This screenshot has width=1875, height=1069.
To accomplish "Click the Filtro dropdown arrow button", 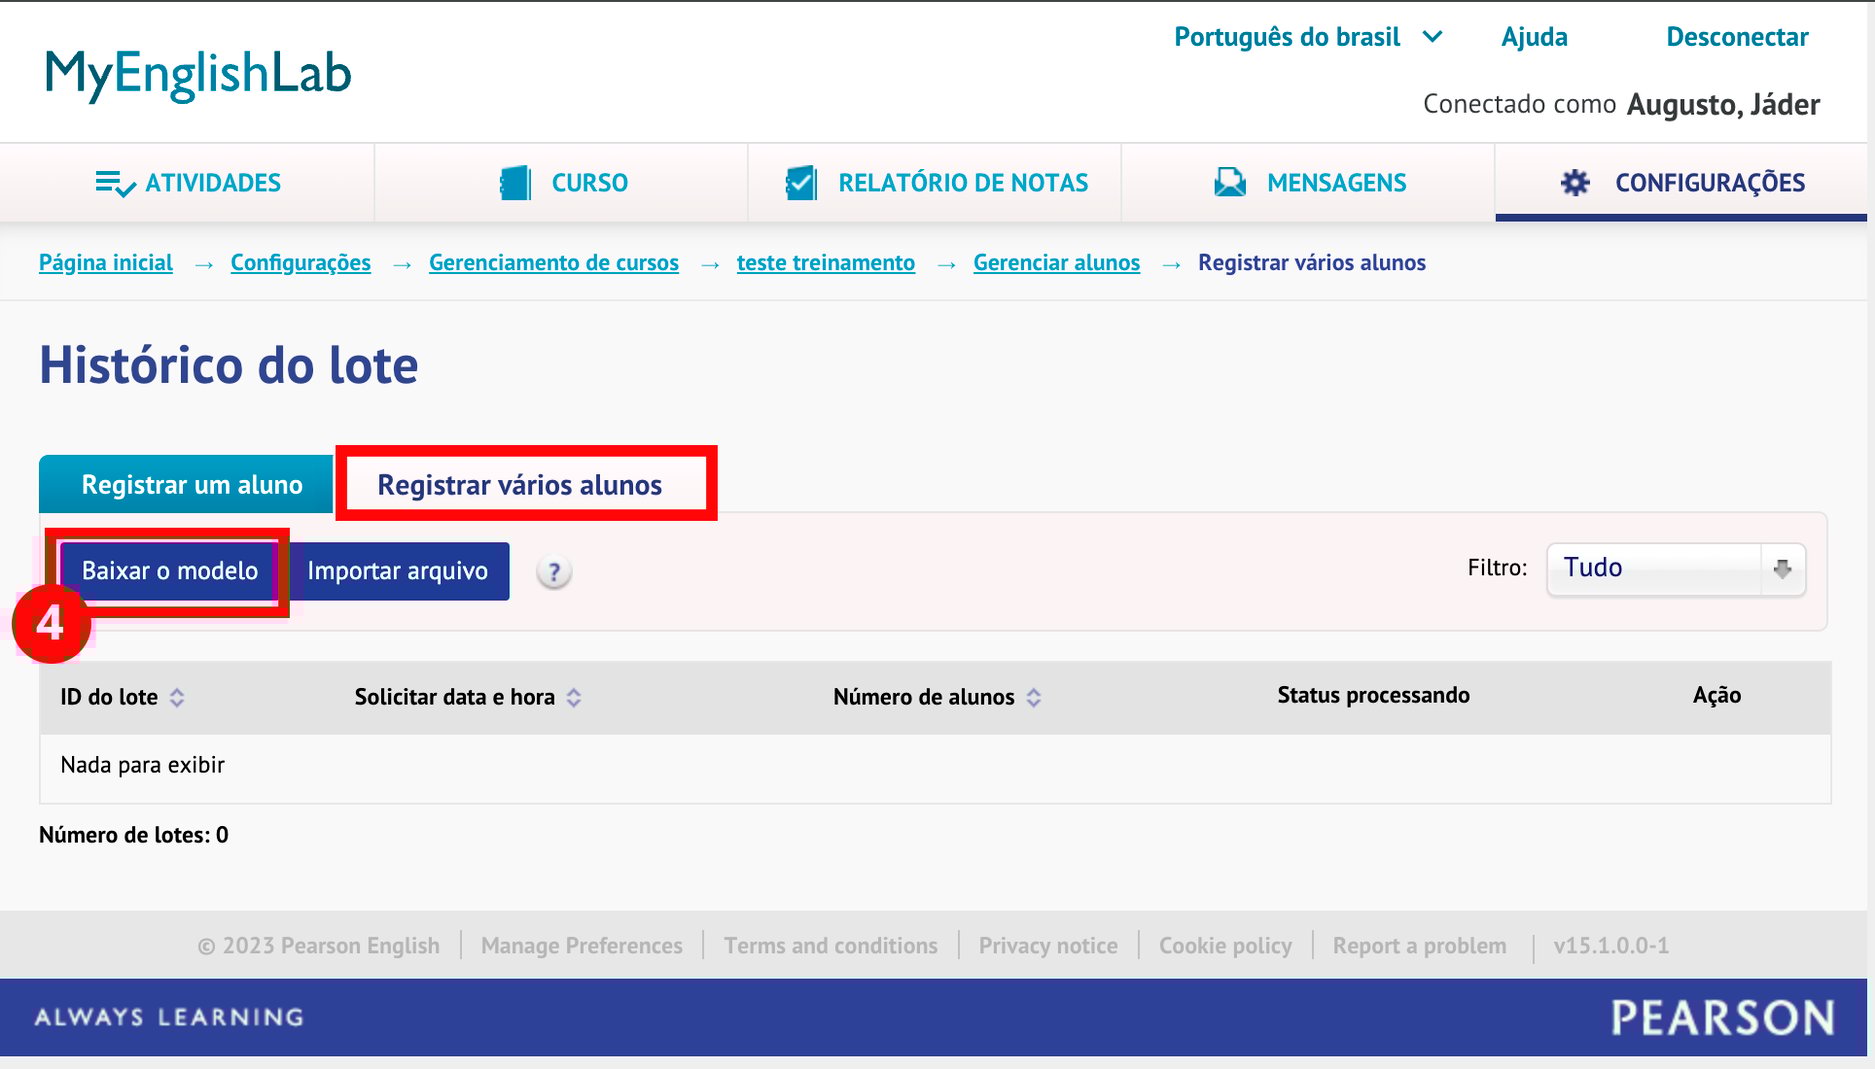I will click(1782, 568).
